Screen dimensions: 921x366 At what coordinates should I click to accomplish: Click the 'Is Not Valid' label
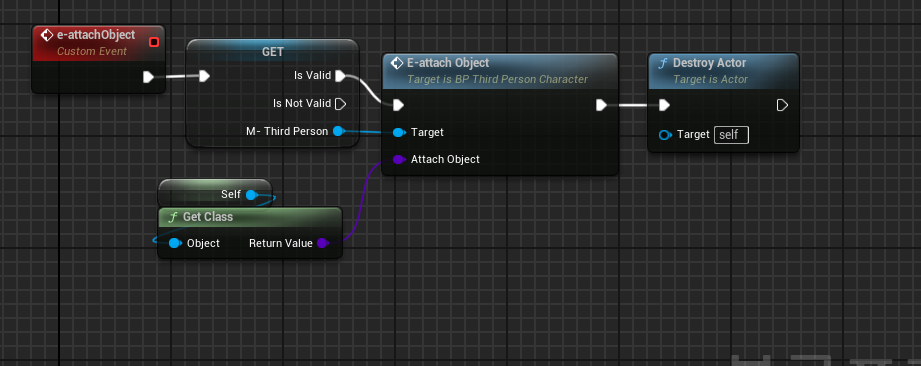click(302, 103)
